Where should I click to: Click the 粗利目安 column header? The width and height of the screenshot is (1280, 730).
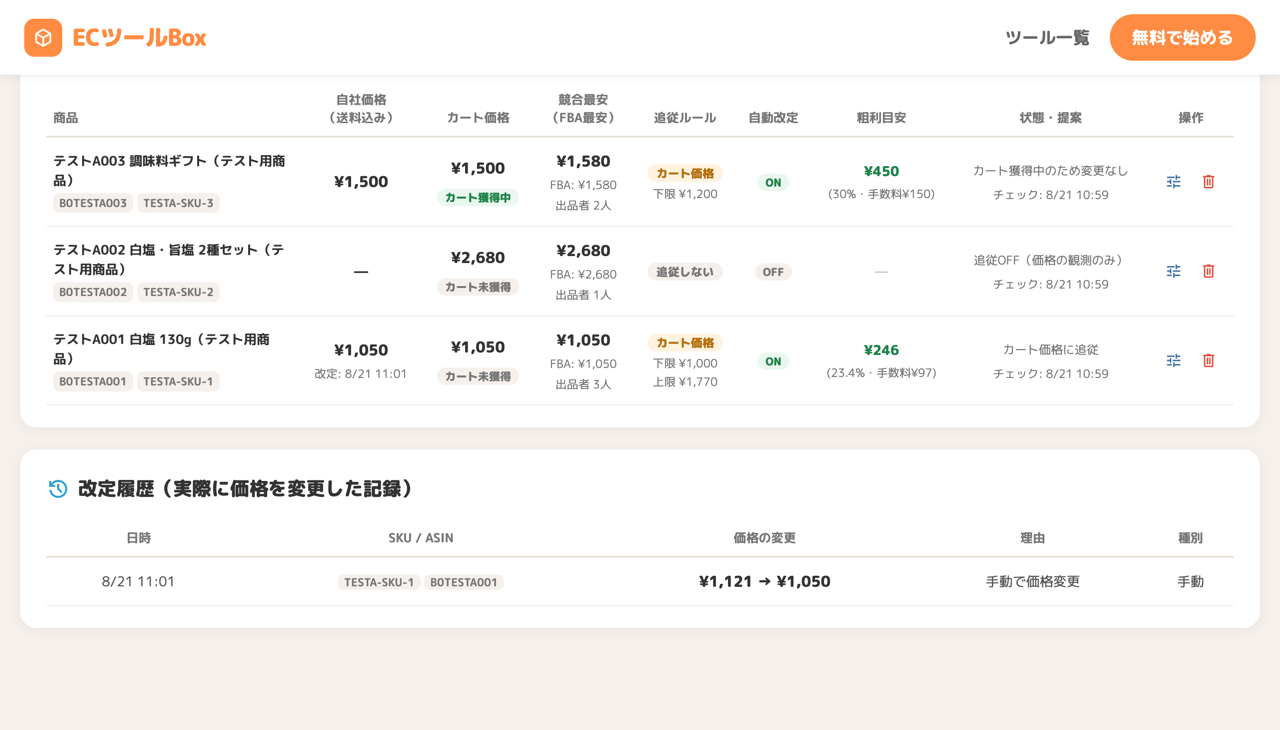[x=881, y=118]
